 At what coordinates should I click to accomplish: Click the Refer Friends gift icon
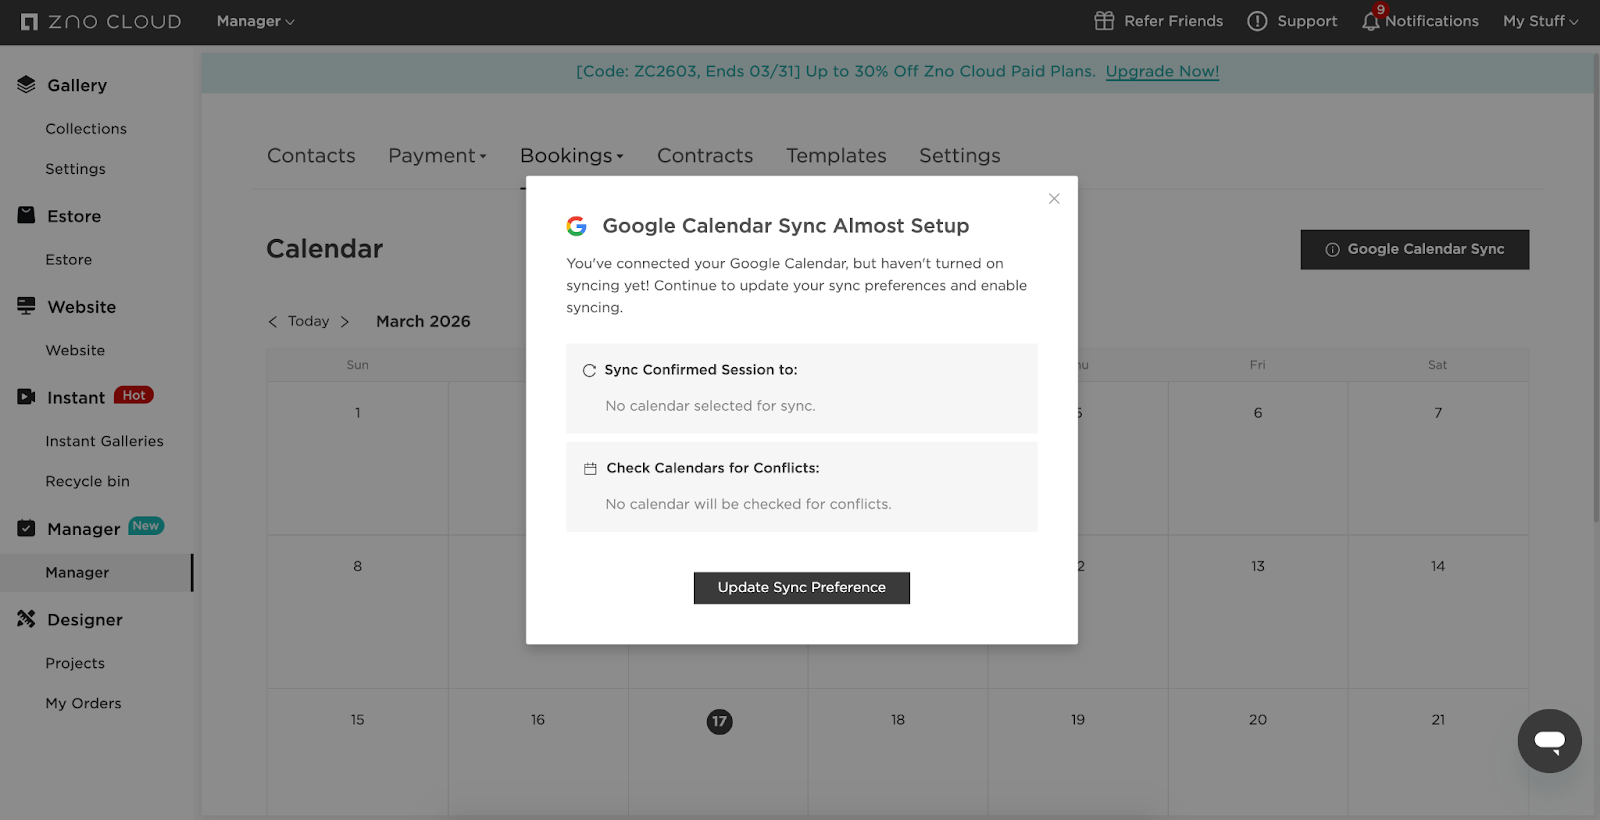point(1104,21)
